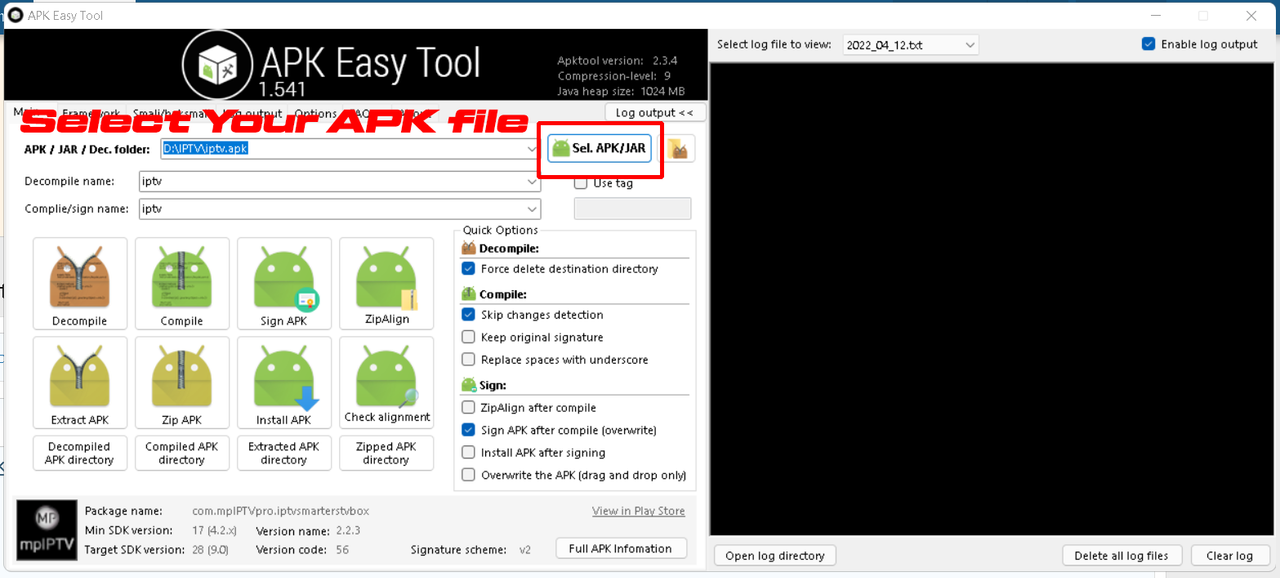Open the log file selector dropdown
The width and height of the screenshot is (1280, 578).
coord(970,45)
